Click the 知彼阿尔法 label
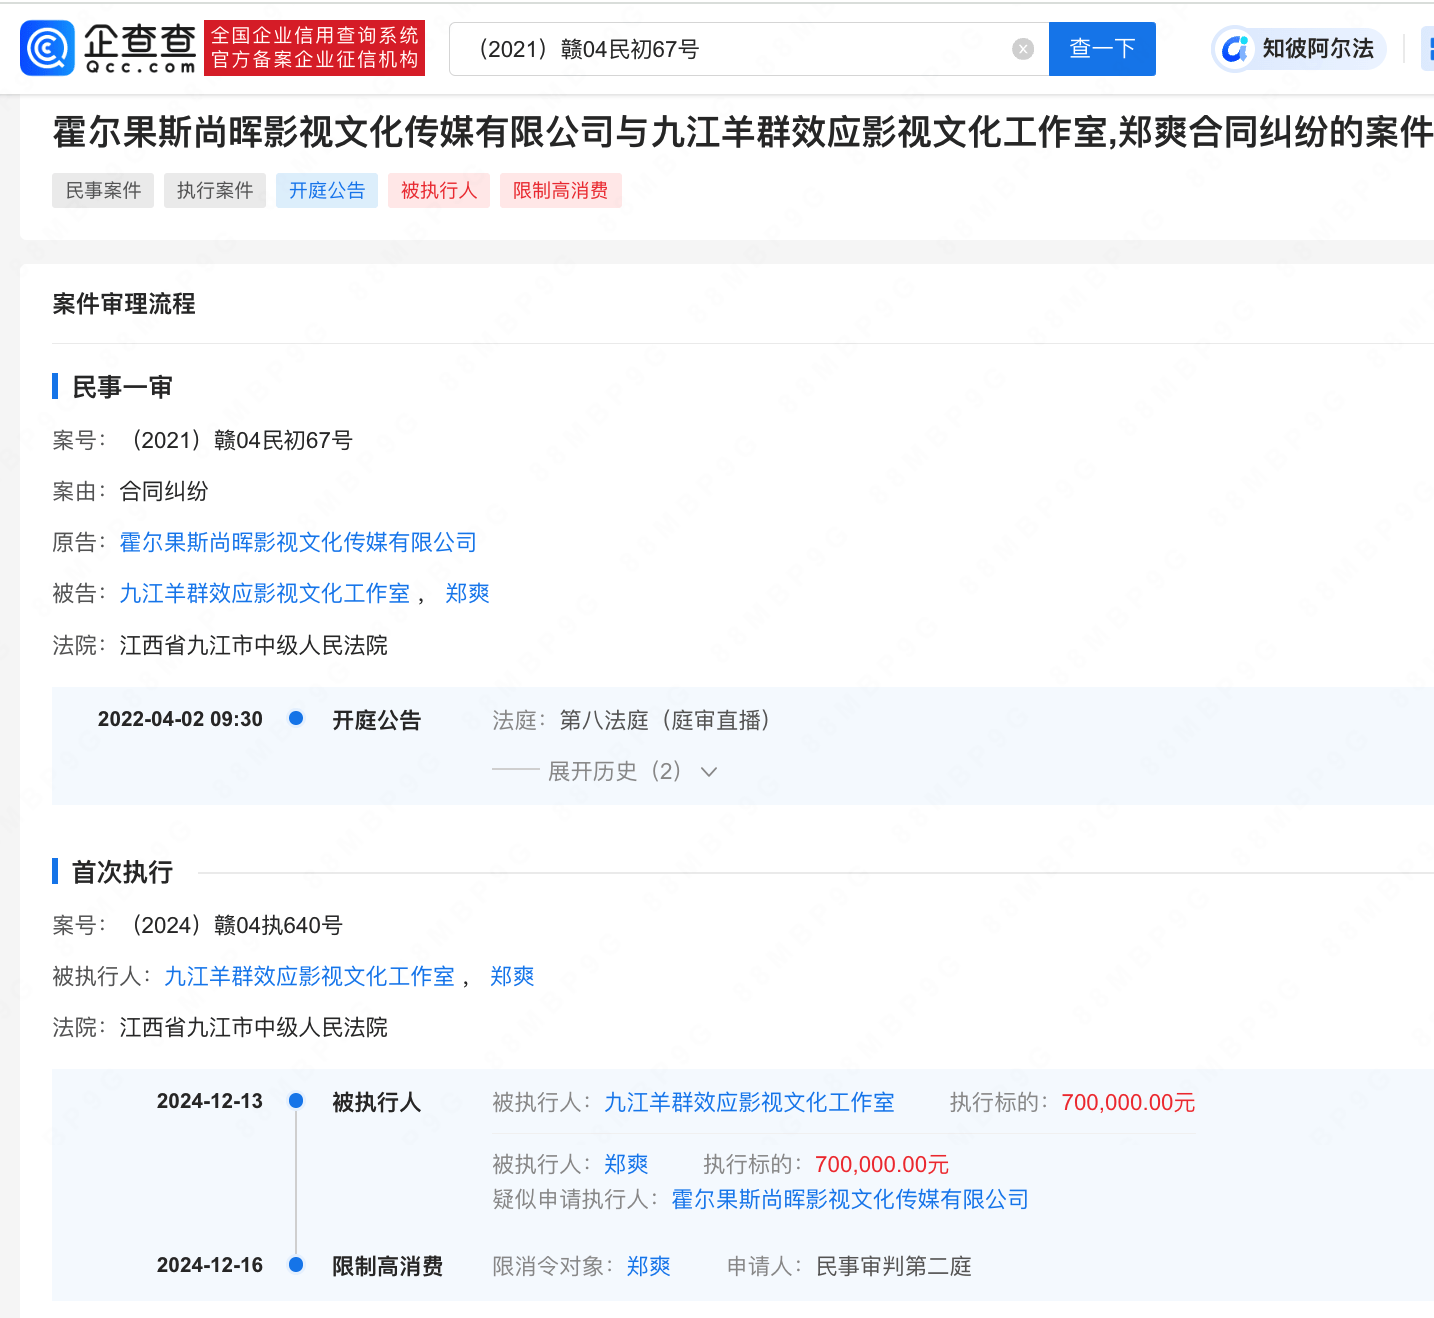 point(1318,48)
